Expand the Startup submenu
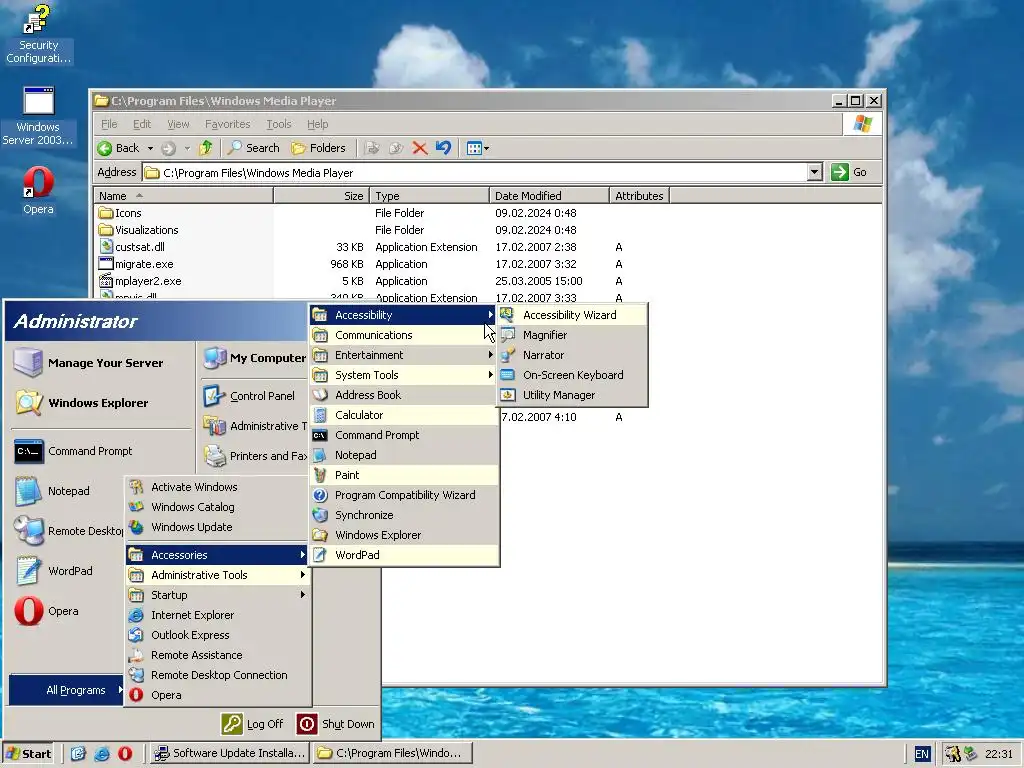Image resolution: width=1024 pixels, height=768 pixels. pos(217,595)
